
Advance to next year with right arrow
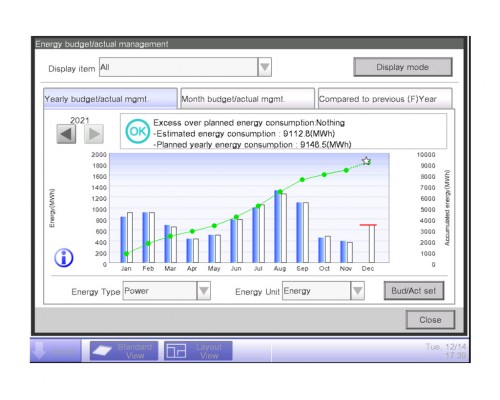click(x=94, y=134)
